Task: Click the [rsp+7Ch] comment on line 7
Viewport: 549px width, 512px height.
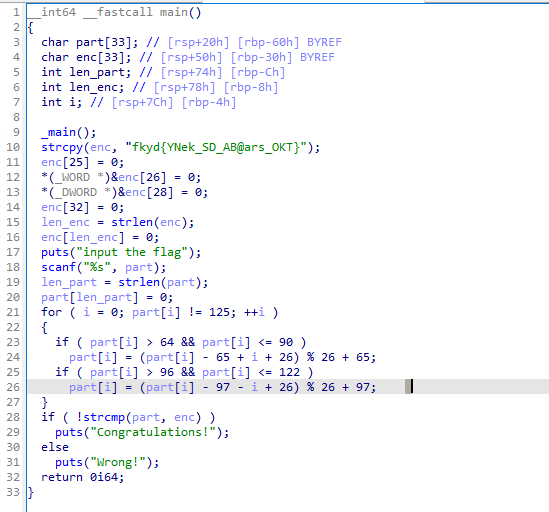Action: [x=142, y=102]
